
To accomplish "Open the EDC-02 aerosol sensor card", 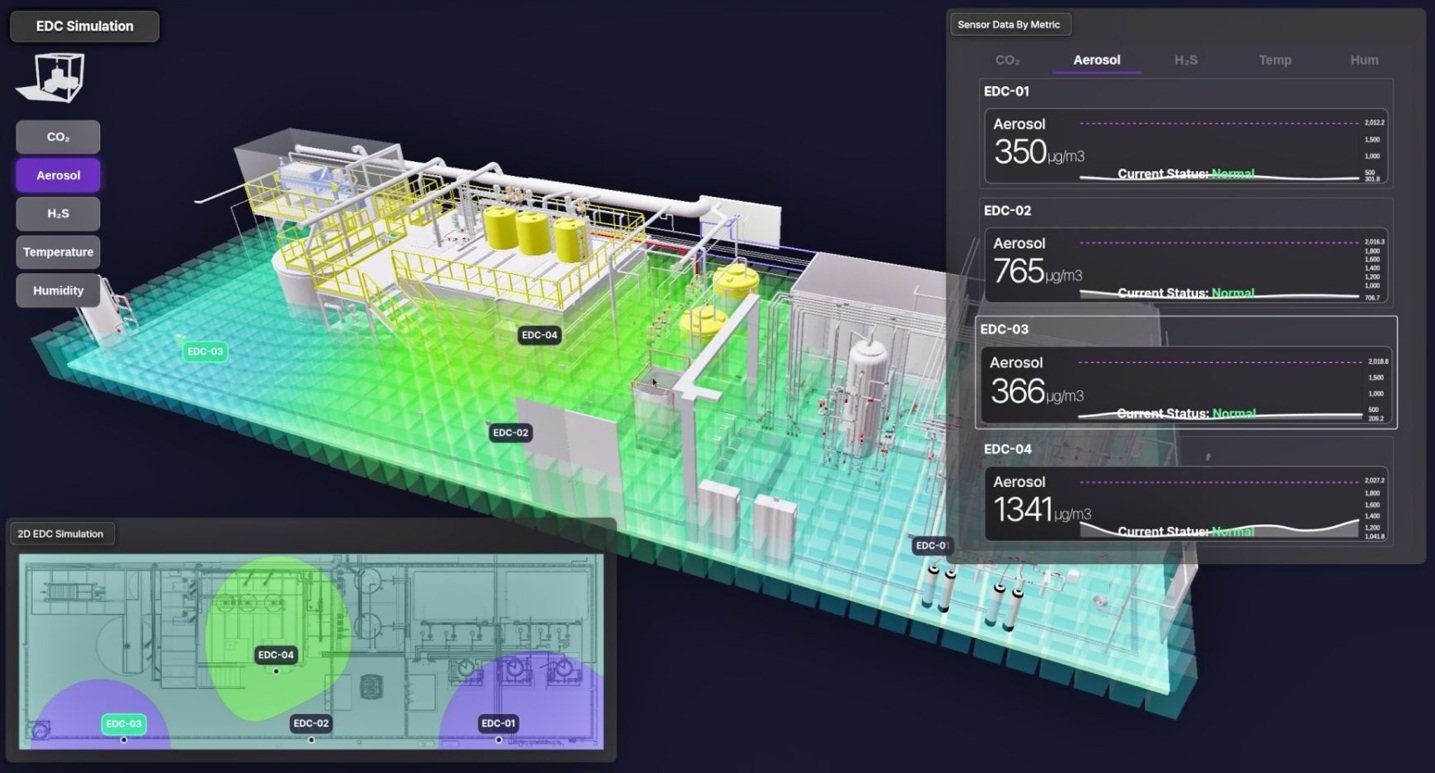I will tap(1186, 265).
